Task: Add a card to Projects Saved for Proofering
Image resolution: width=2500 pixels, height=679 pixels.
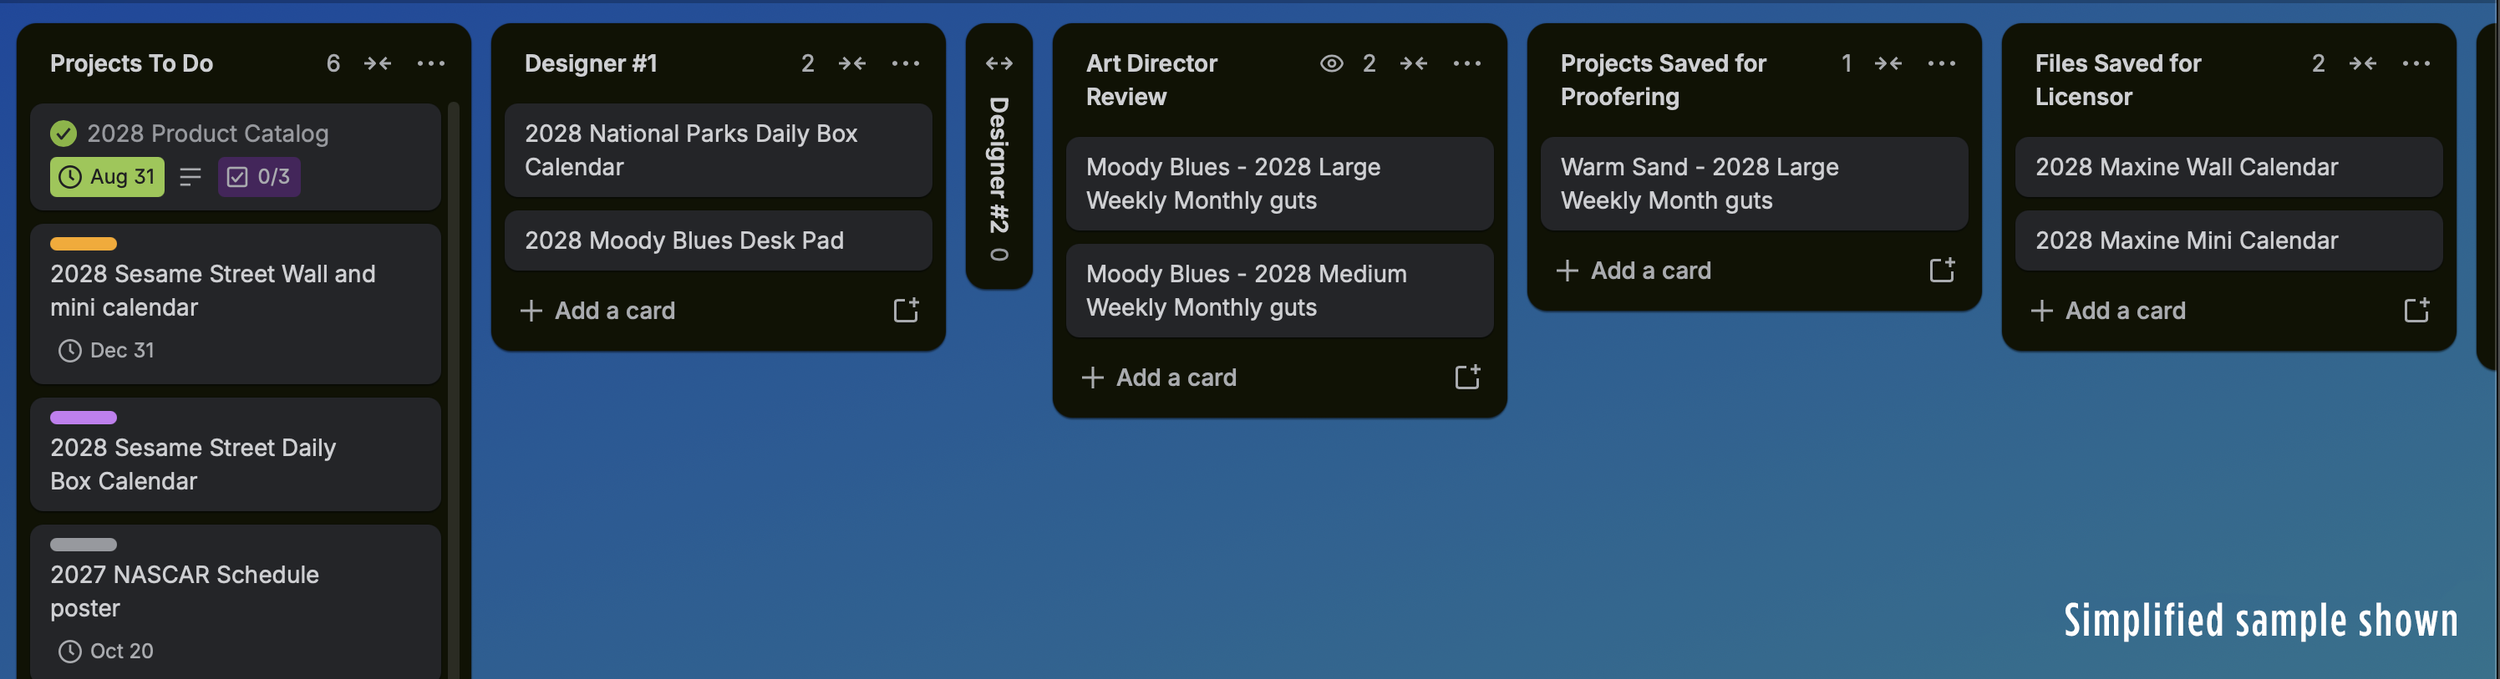Action: [x=1726, y=271]
